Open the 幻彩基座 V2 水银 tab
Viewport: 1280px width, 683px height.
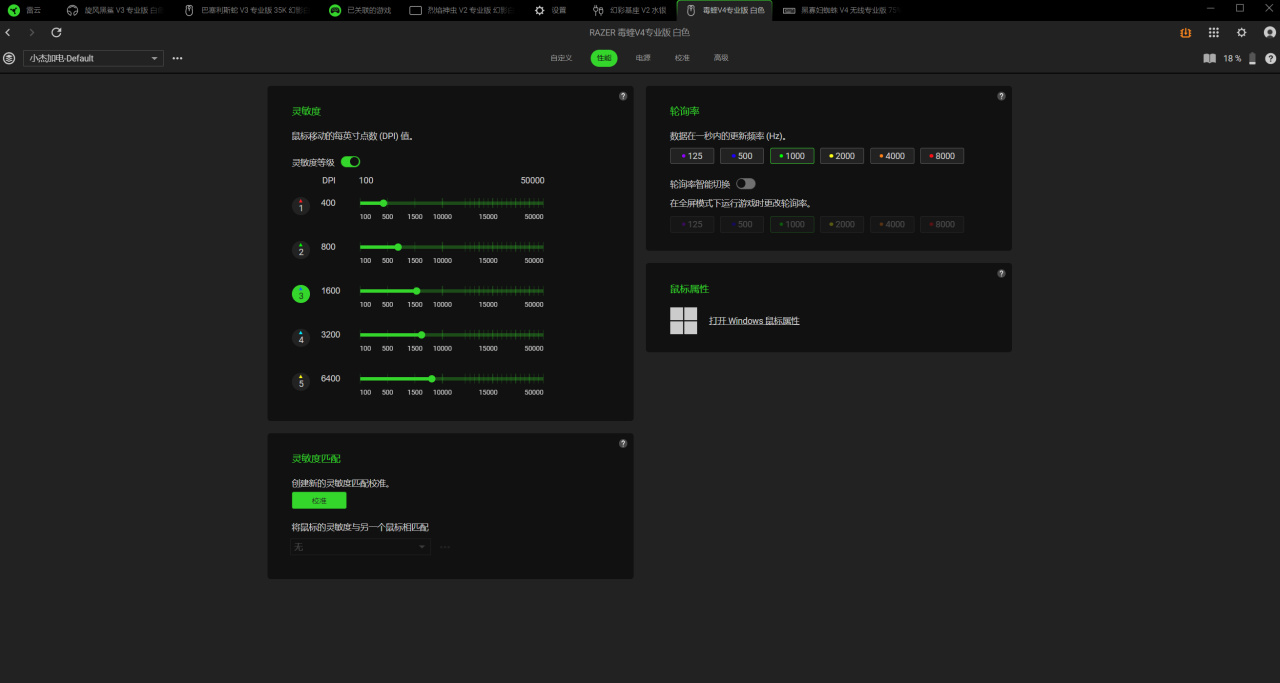[628, 10]
